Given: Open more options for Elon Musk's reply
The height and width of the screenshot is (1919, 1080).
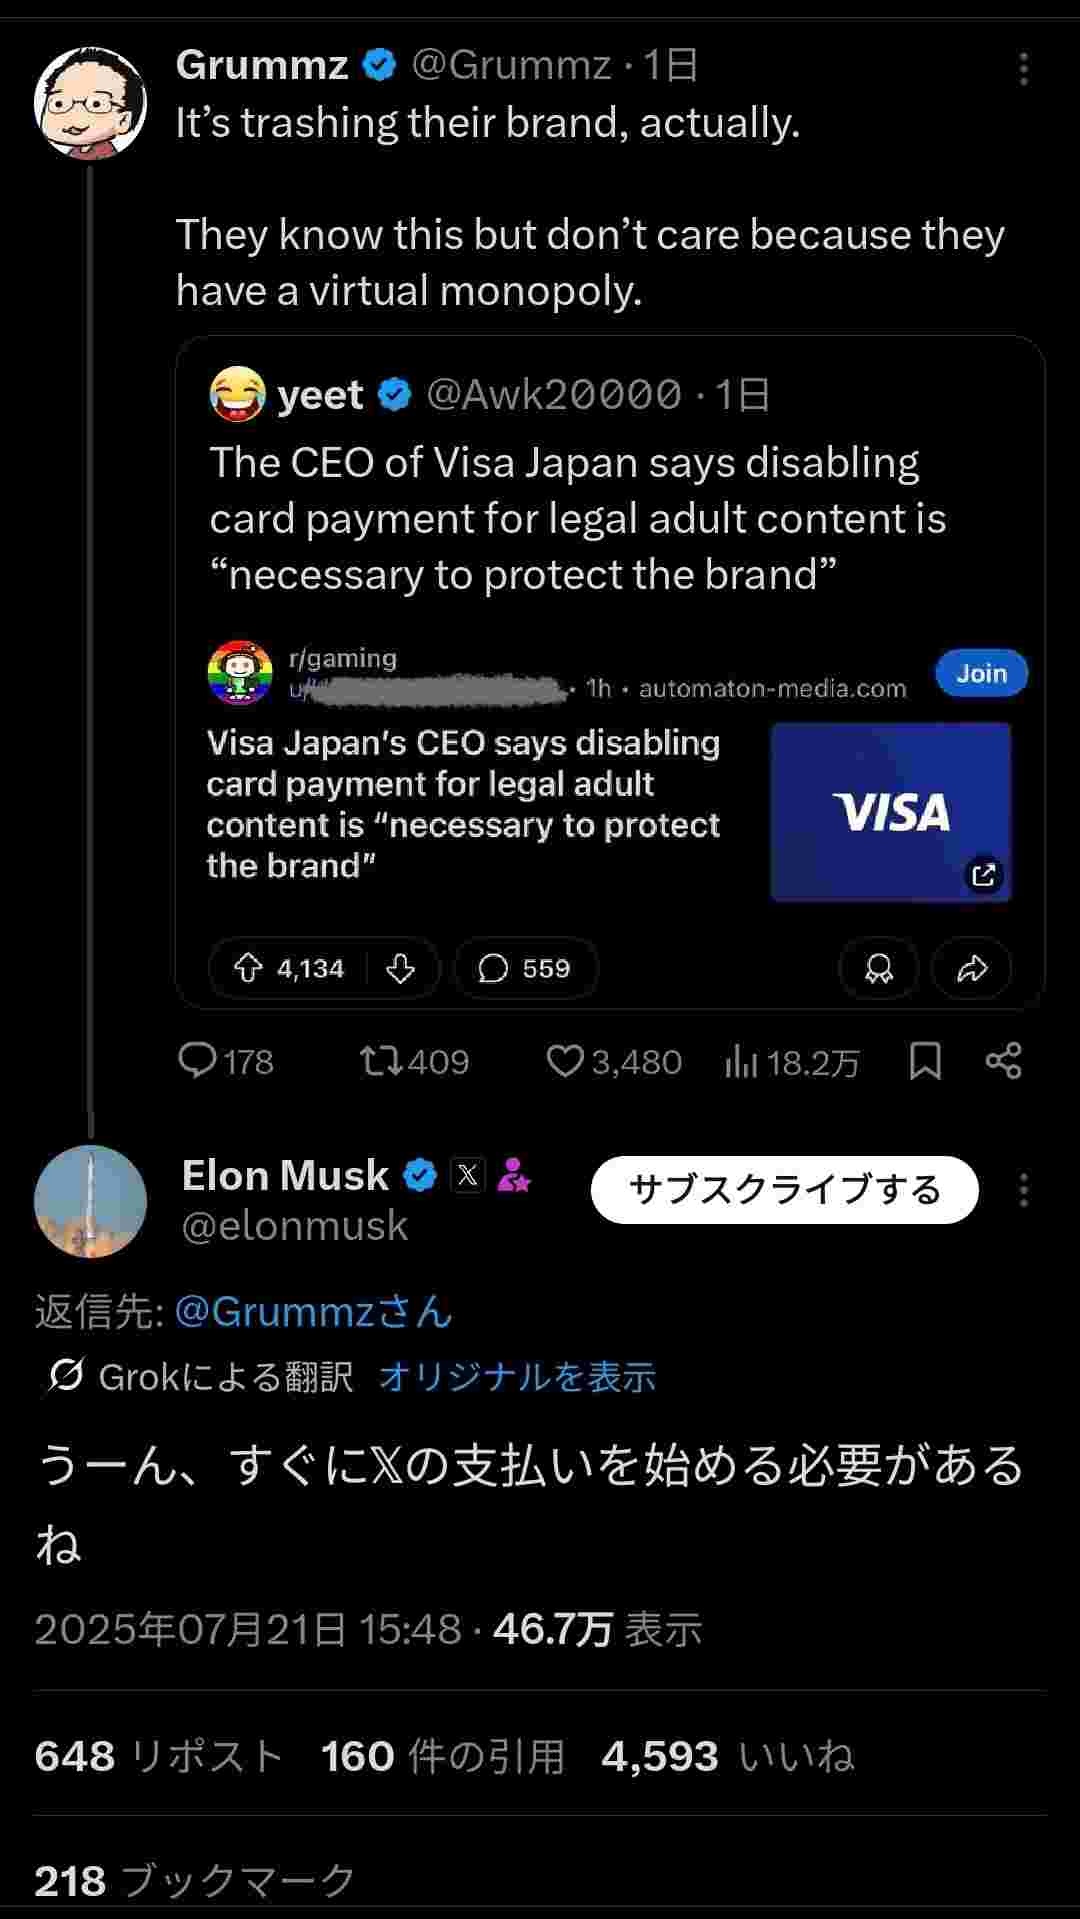Looking at the screenshot, I should tap(1023, 1190).
